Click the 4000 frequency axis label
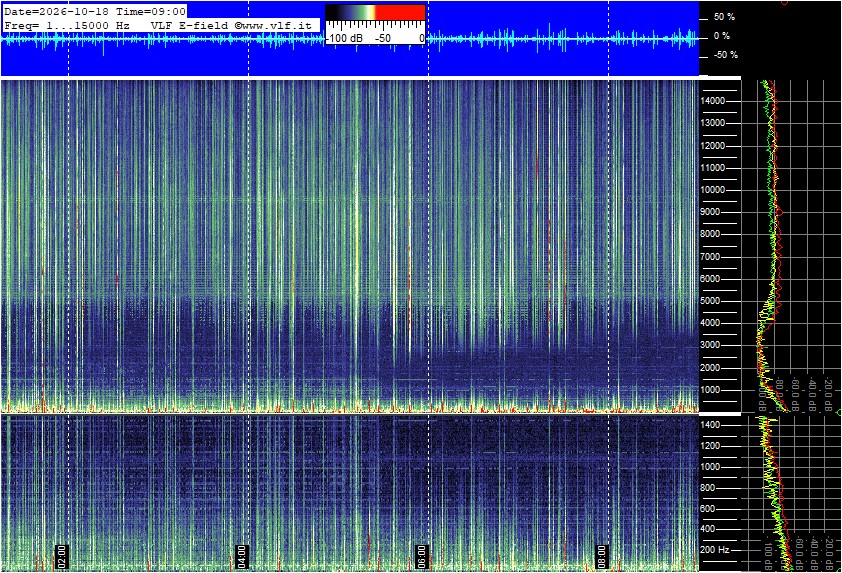 pyautogui.click(x=710, y=323)
